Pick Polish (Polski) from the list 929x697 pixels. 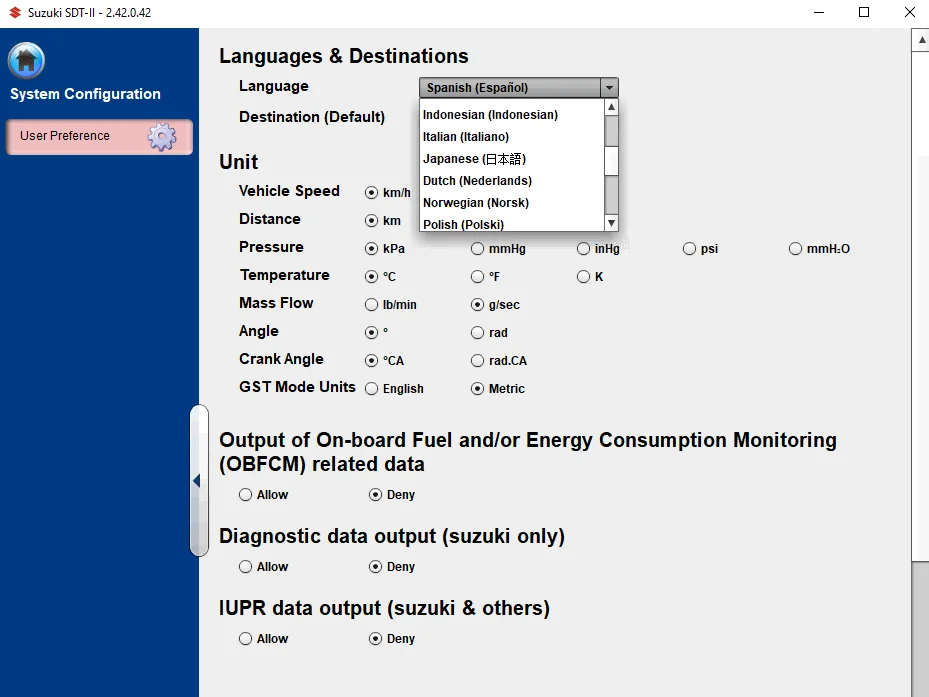463,224
